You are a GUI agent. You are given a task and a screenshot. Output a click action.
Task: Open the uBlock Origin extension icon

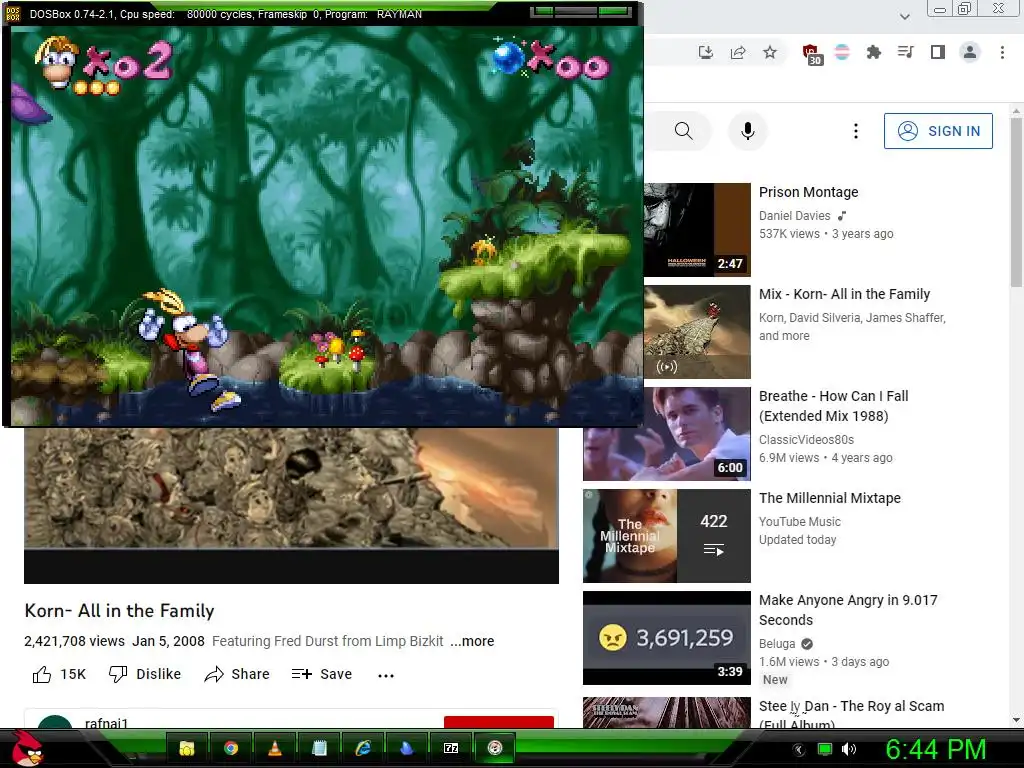811,54
